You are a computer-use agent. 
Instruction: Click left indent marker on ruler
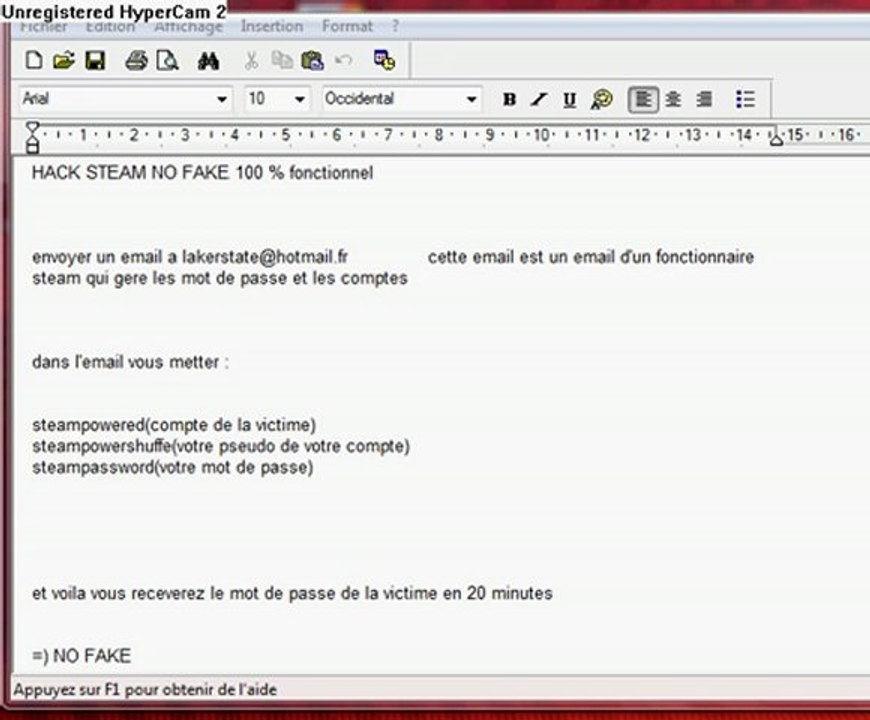click(33, 138)
